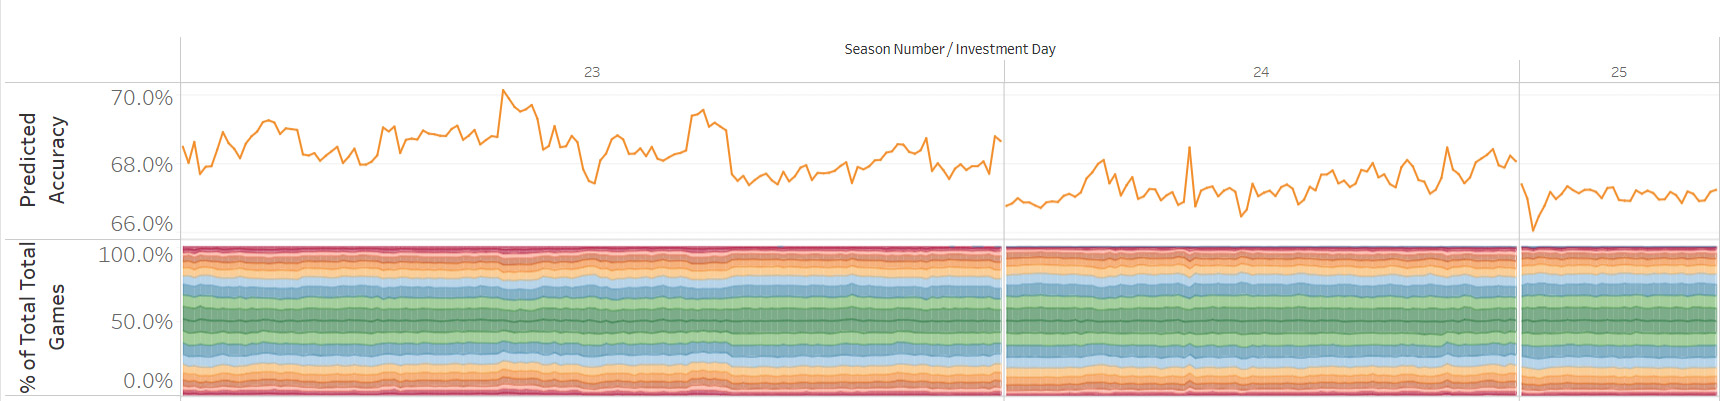Click the 50.0% axis tick label

coord(141,322)
